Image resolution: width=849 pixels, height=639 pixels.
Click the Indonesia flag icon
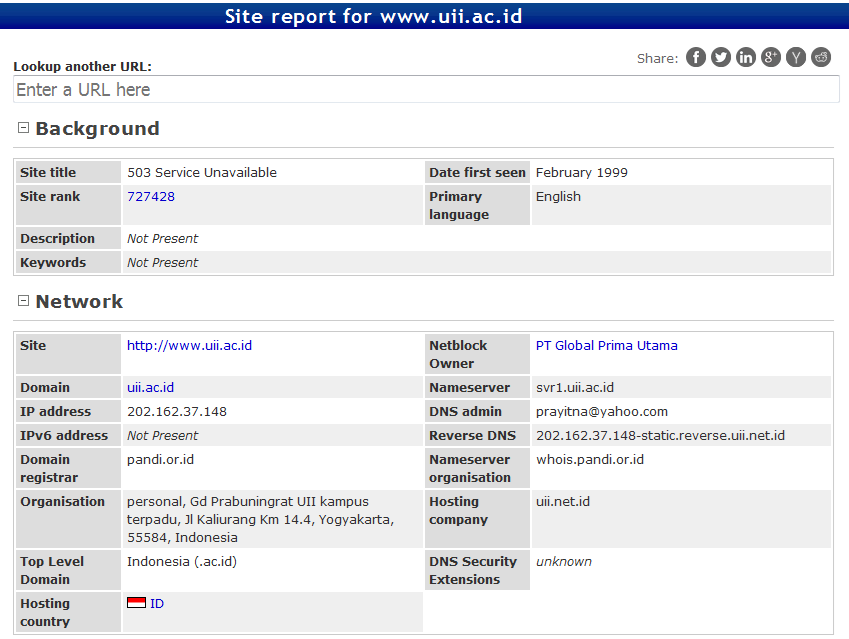pyautogui.click(x=136, y=603)
